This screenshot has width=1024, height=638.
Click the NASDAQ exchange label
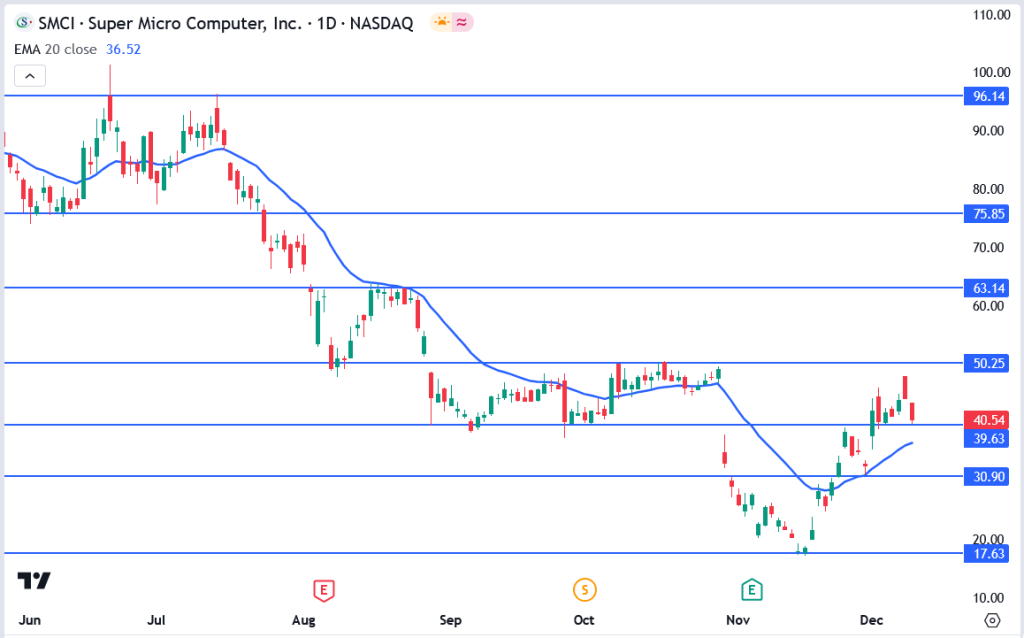click(x=381, y=22)
